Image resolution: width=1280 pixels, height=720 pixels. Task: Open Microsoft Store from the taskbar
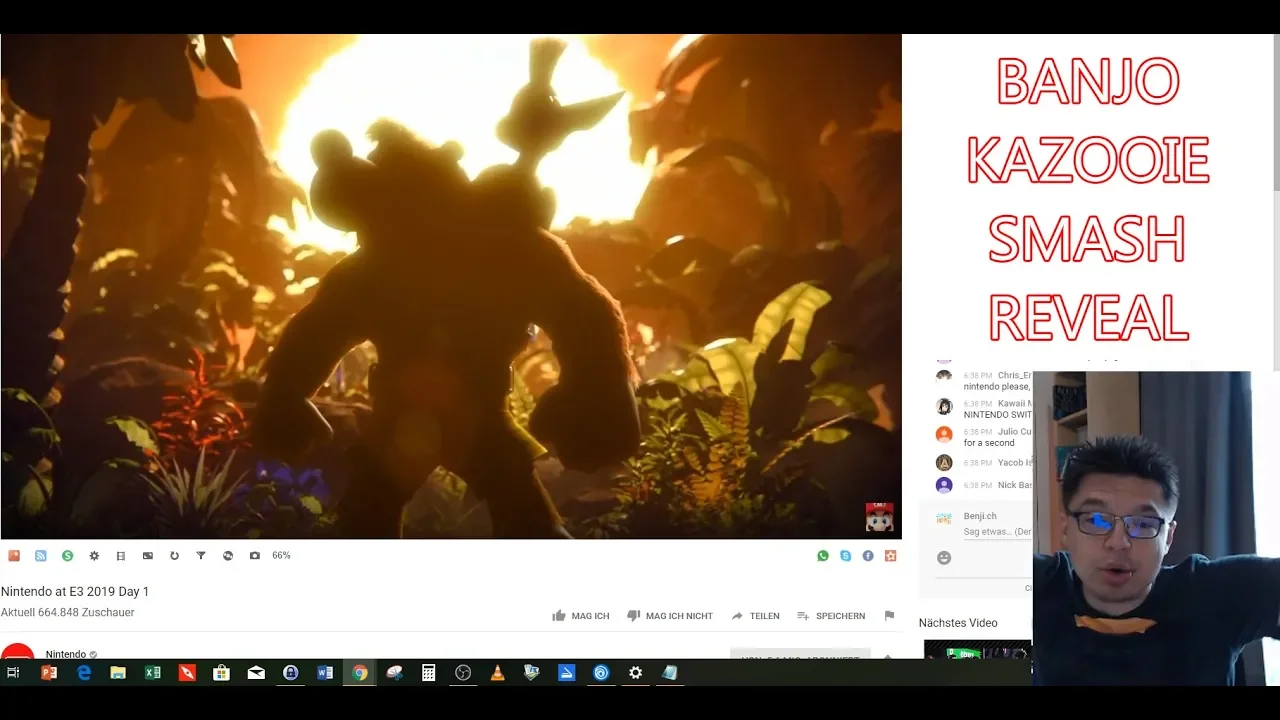click(x=221, y=673)
